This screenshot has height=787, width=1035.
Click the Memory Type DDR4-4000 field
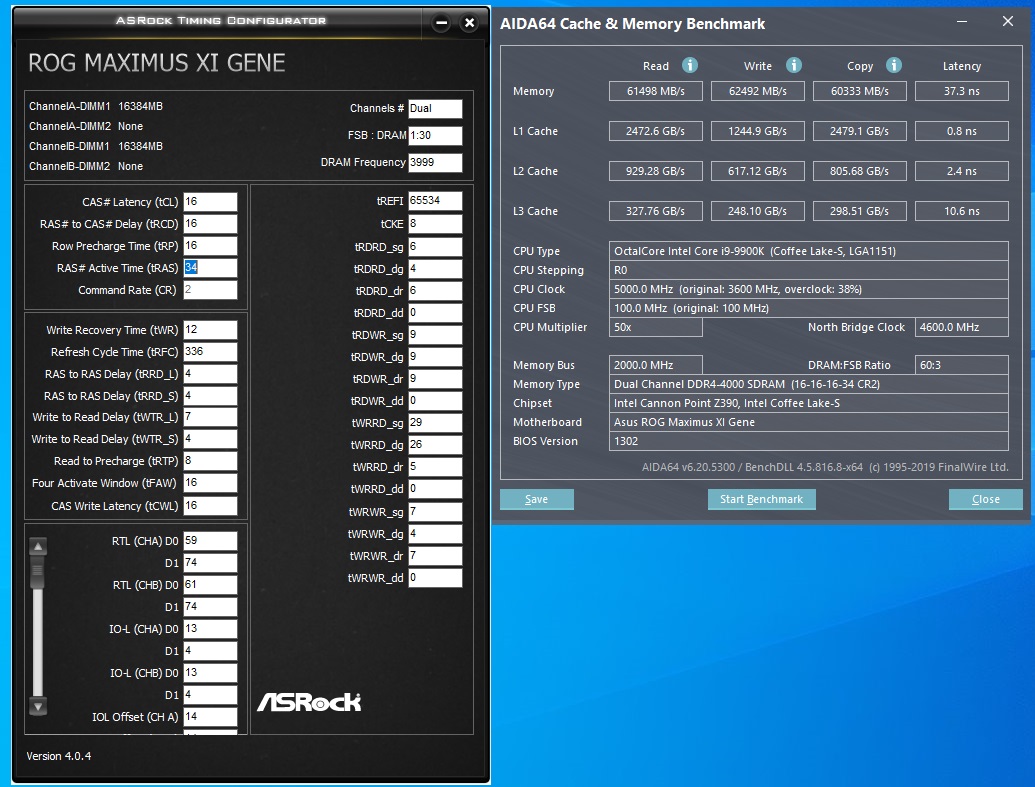point(809,384)
